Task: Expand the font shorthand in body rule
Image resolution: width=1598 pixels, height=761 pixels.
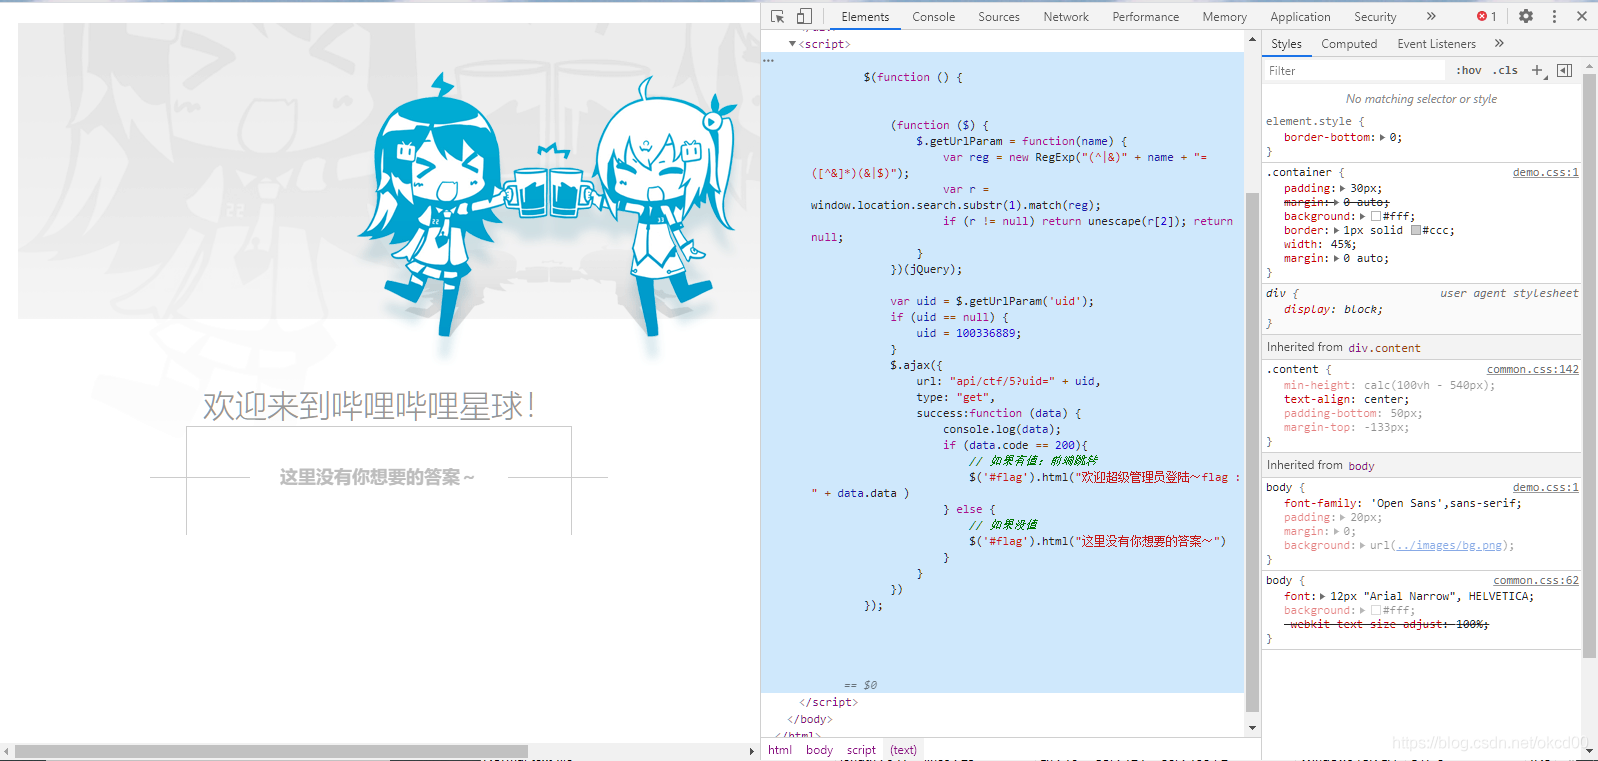Action: click(1323, 596)
